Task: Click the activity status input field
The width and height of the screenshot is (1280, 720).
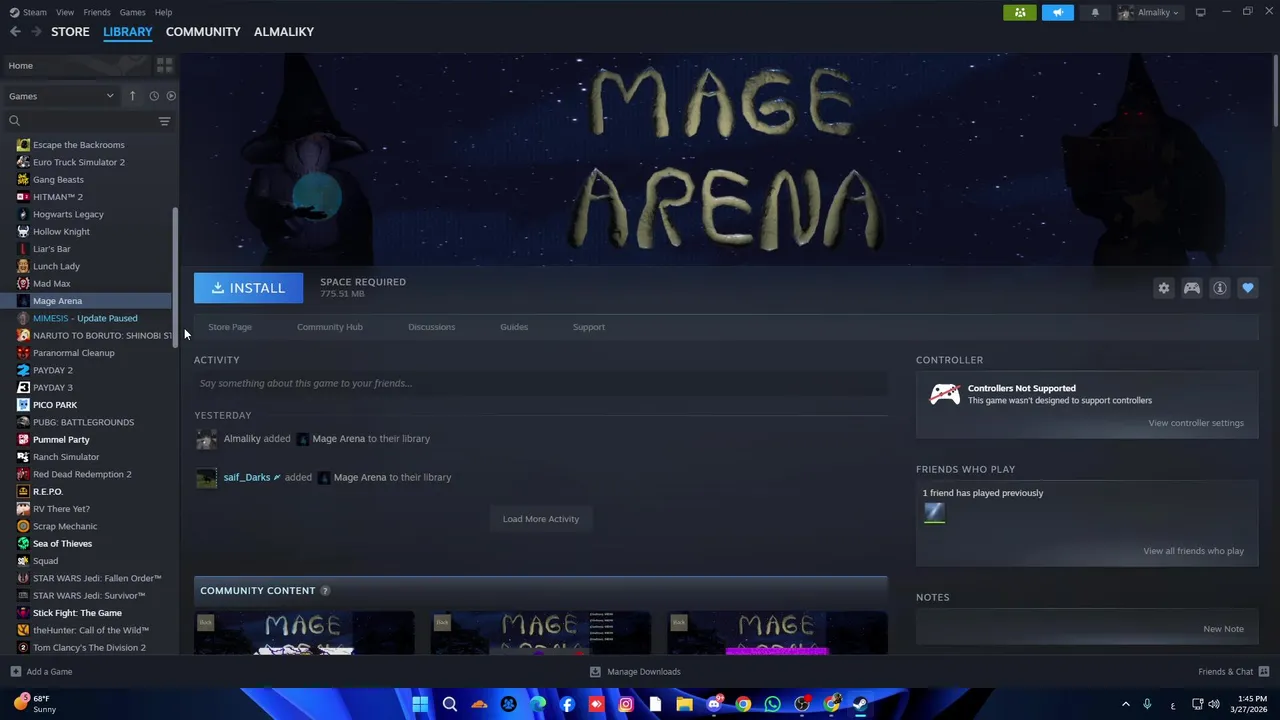Action: (x=541, y=383)
